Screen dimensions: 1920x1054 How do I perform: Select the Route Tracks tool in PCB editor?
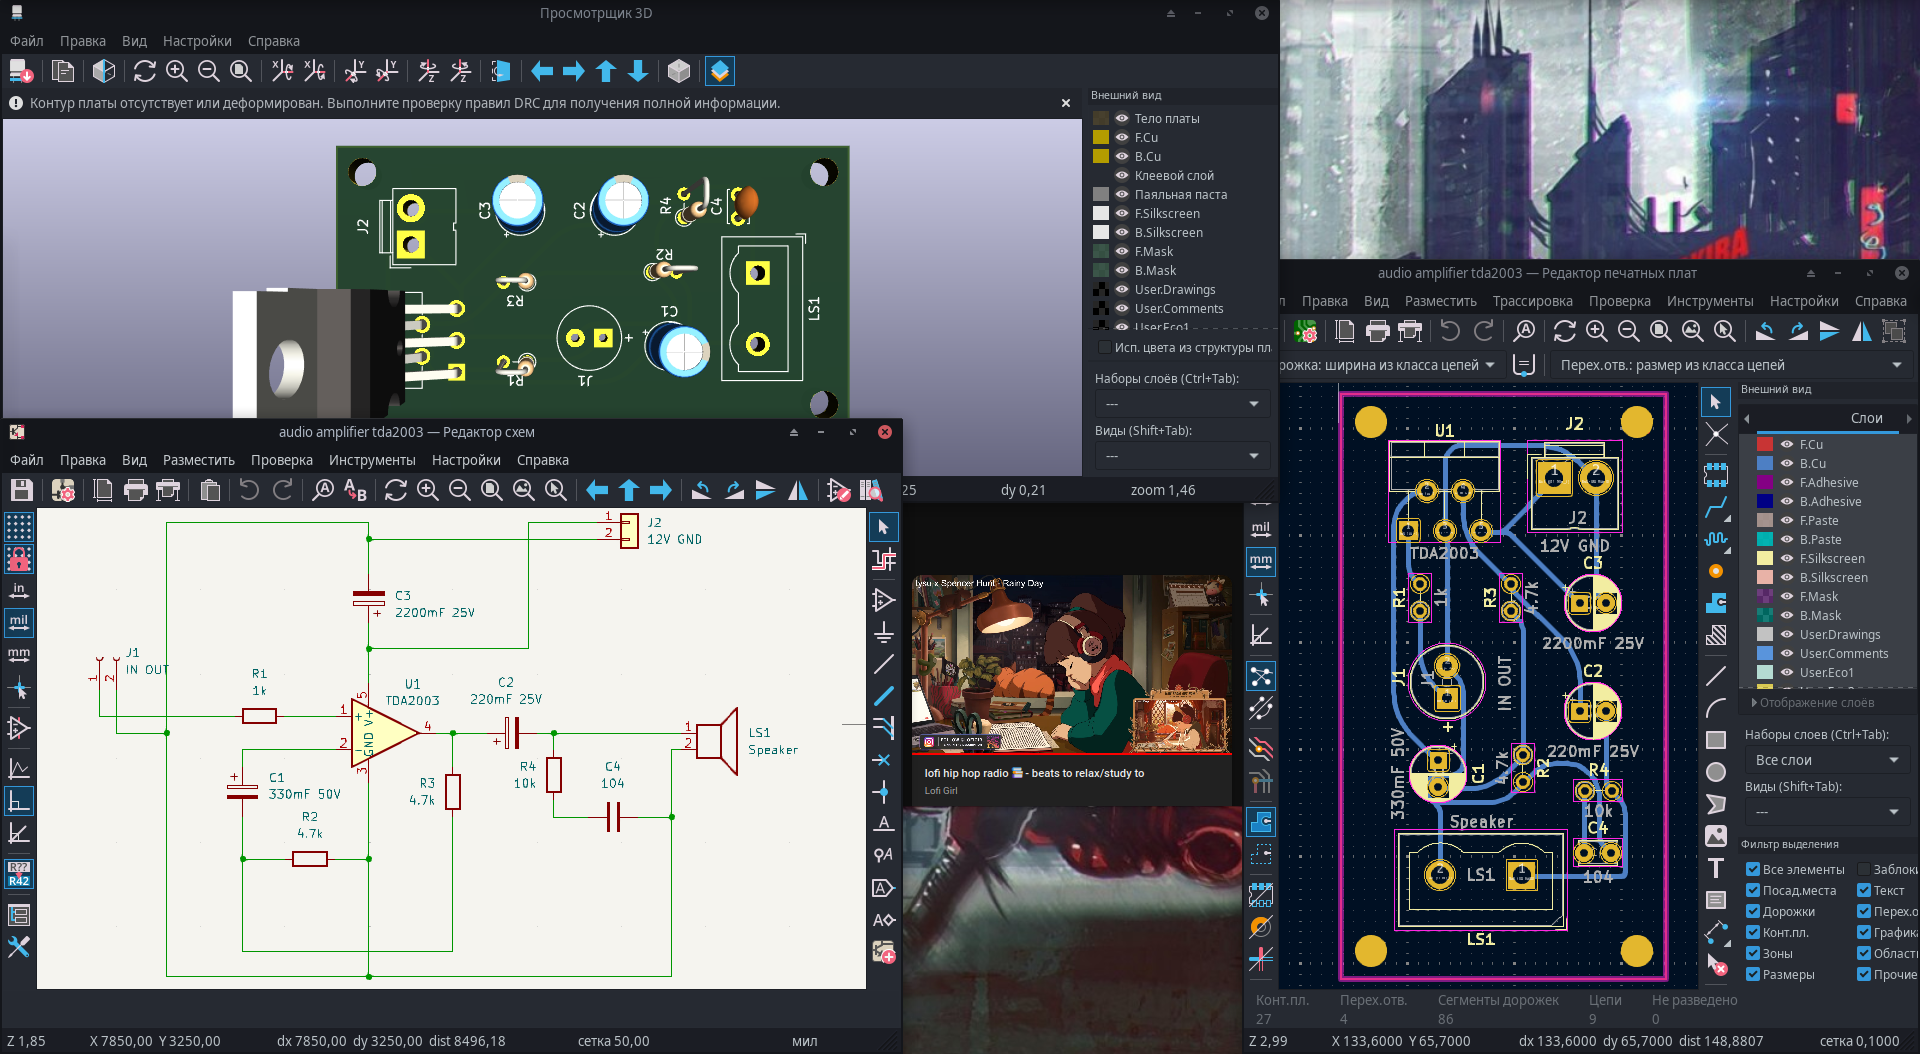1716,508
